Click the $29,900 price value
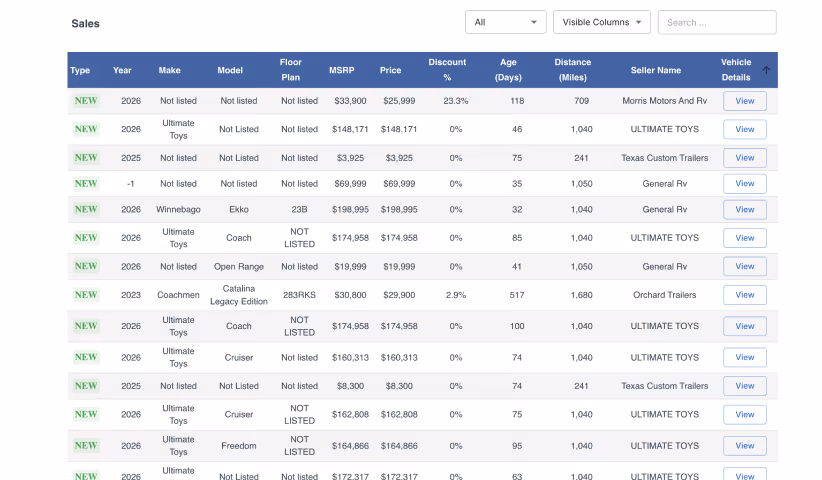Screen dimensions: 822x480 click(x=399, y=295)
